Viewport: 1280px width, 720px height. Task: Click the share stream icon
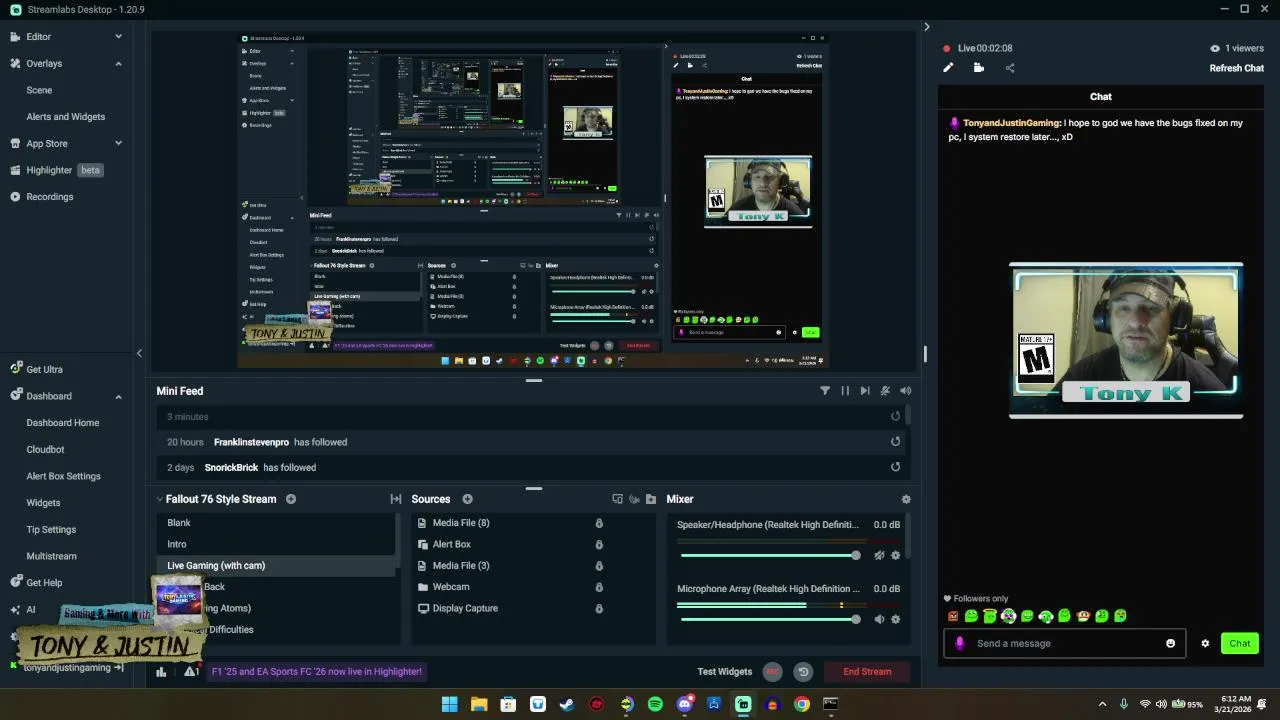(x=1010, y=68)
